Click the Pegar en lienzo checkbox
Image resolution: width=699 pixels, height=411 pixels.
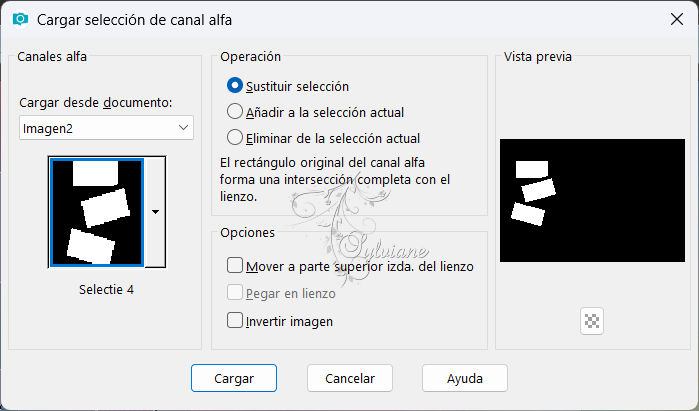coord(235,292)
